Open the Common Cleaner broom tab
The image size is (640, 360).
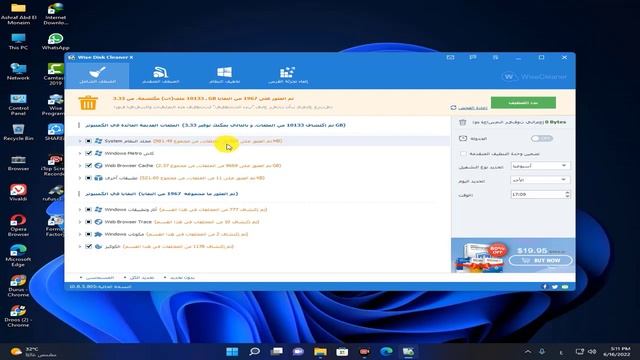[97, 76]
